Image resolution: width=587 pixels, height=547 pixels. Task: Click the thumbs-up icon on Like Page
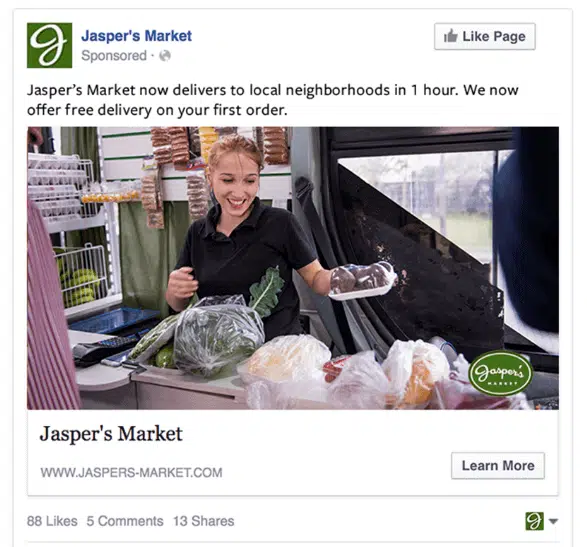click(x=451, y=36)
